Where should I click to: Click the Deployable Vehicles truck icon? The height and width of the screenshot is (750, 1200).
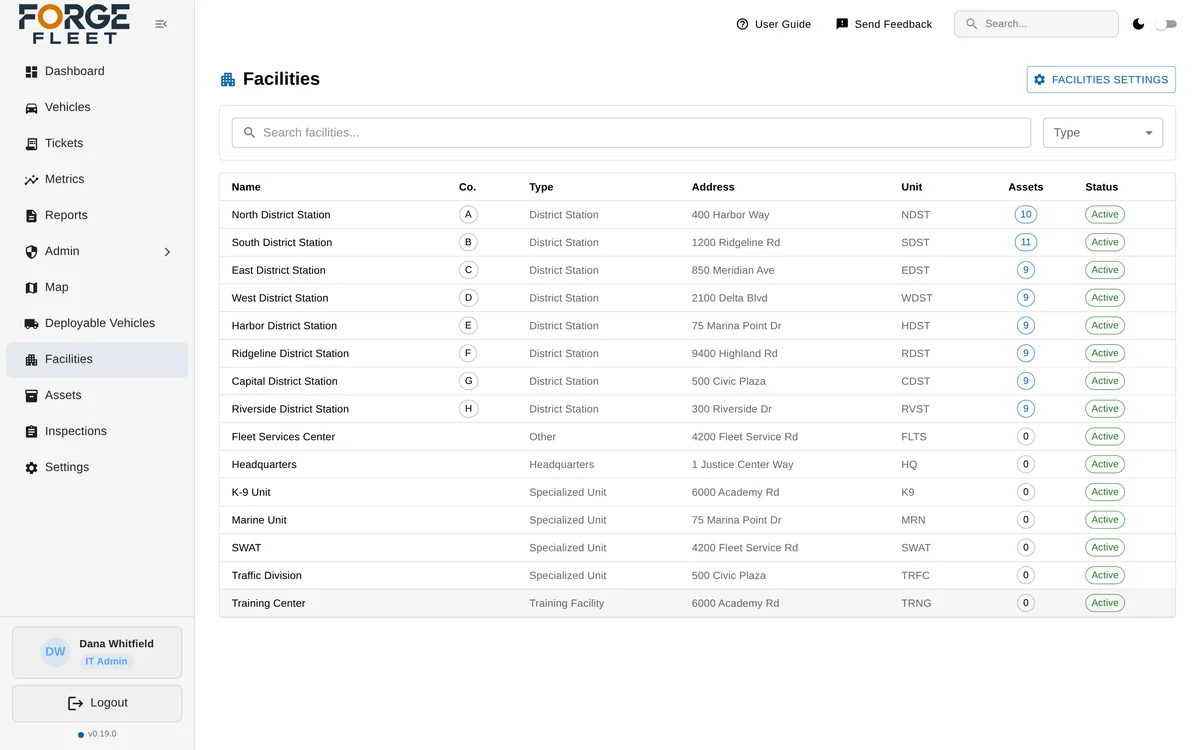[31, 324]
